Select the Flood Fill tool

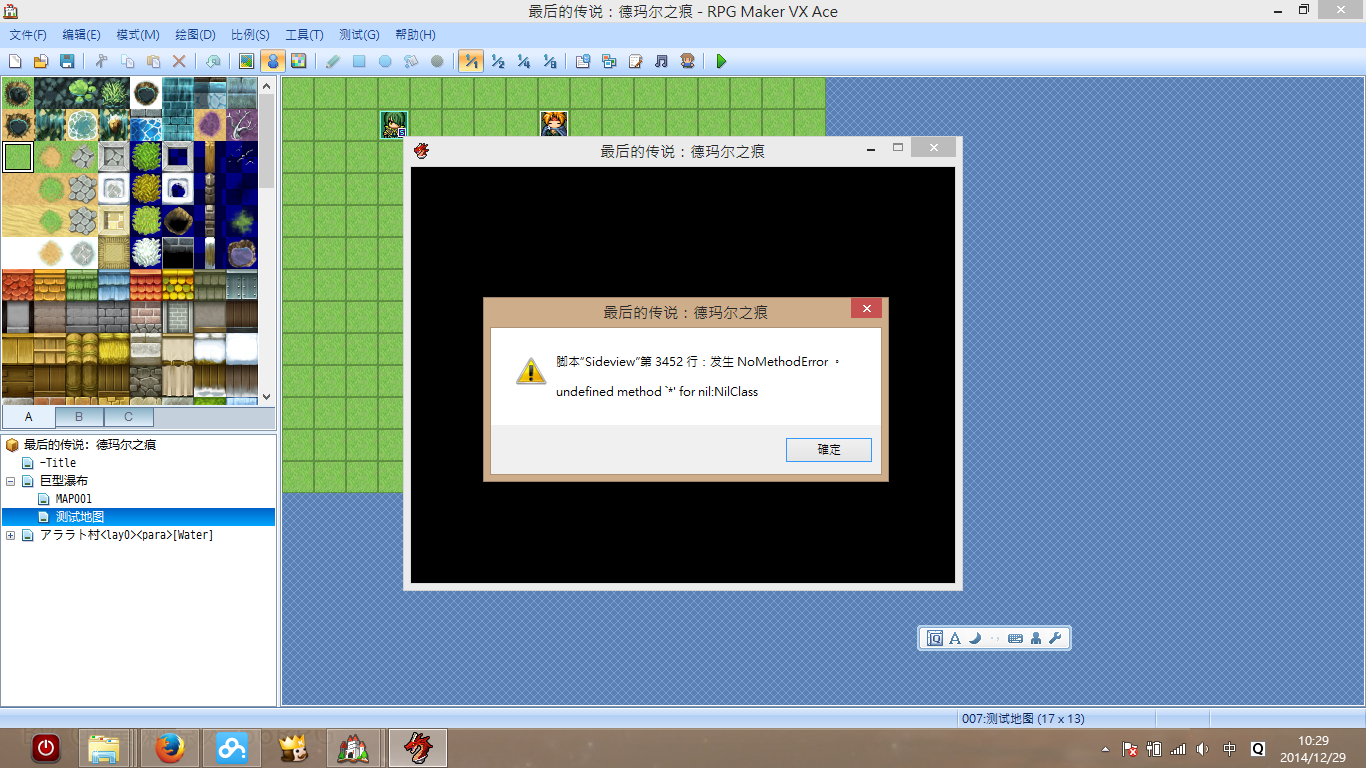[x=411, y=61]
